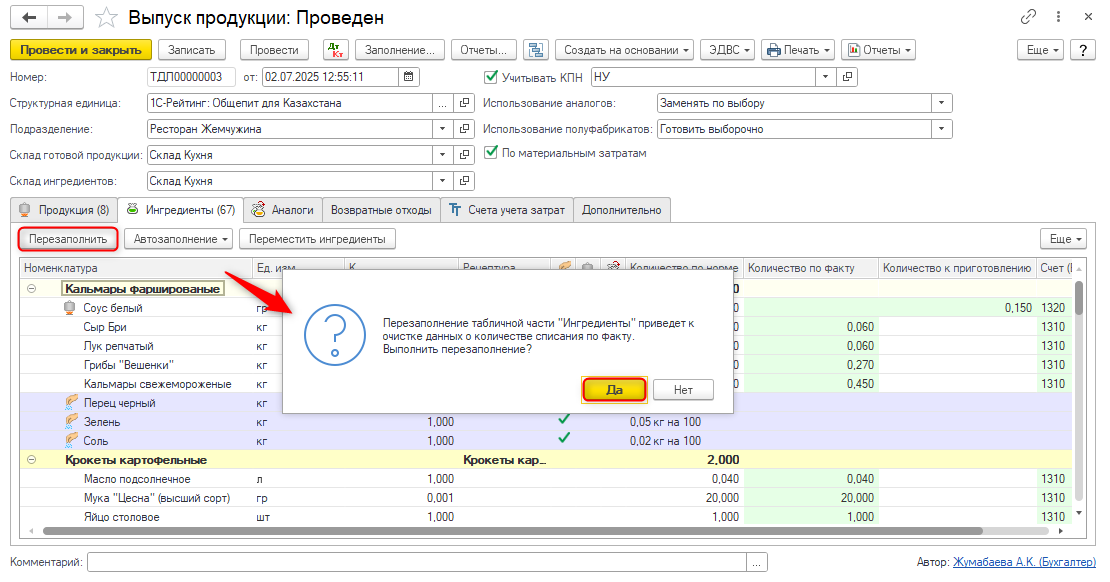1110x582 pixels.
Task: Switch to Дополнительно tab
Action: point(622,210)
